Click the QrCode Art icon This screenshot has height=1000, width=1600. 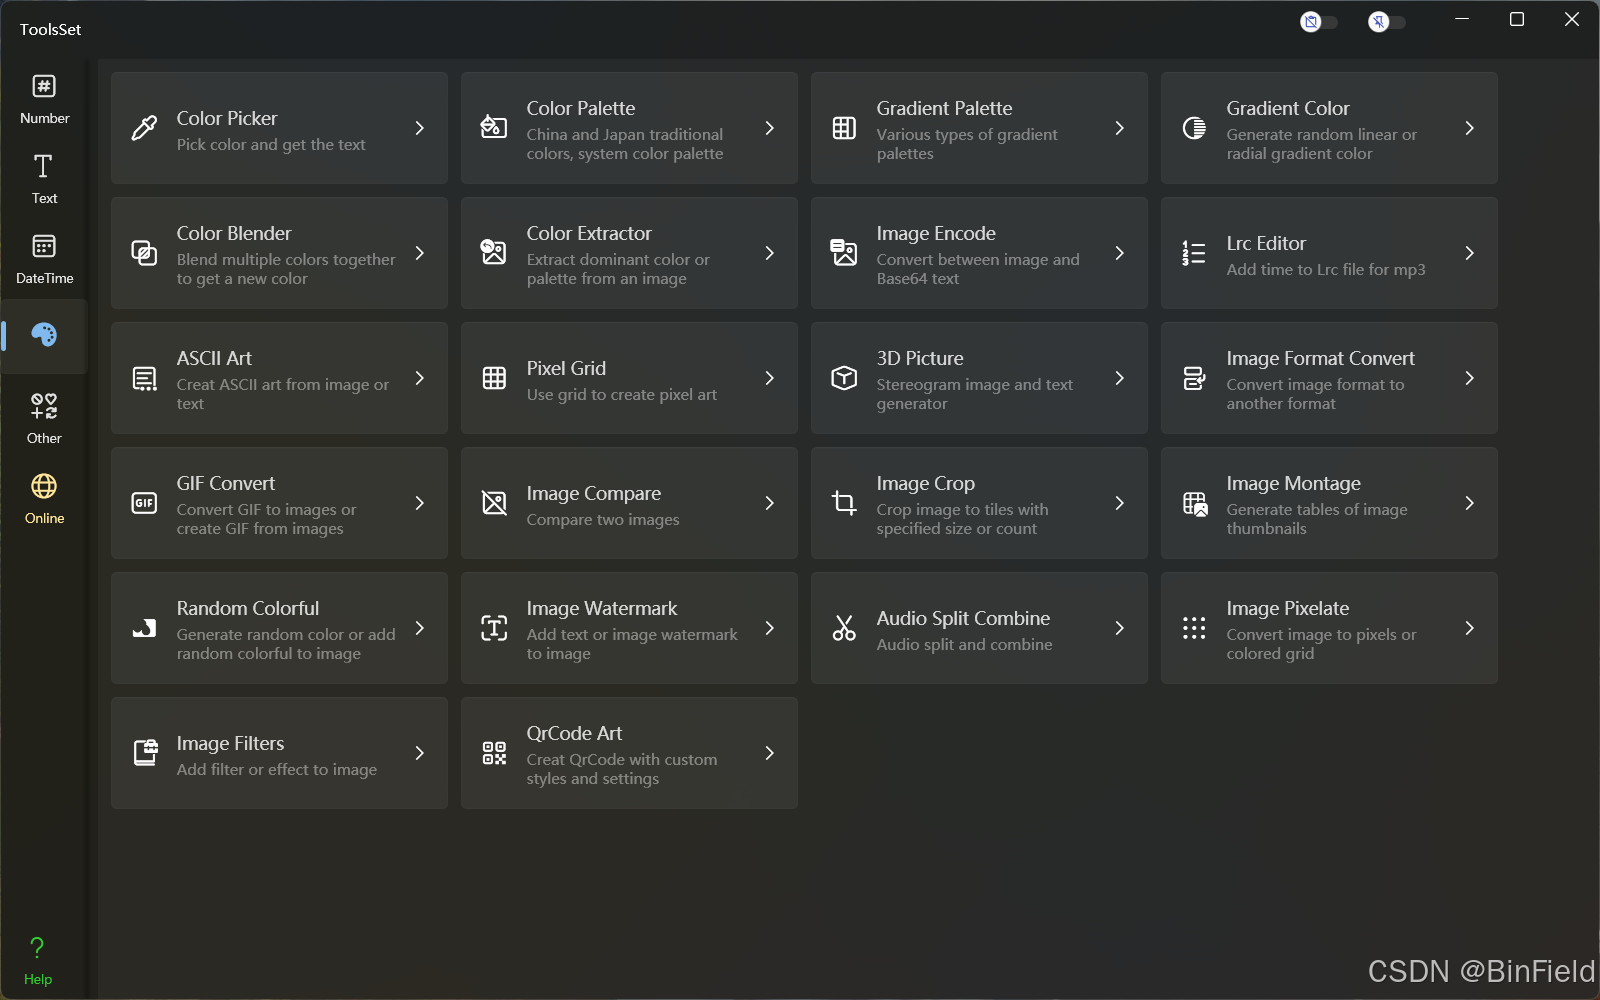(494, 753)
